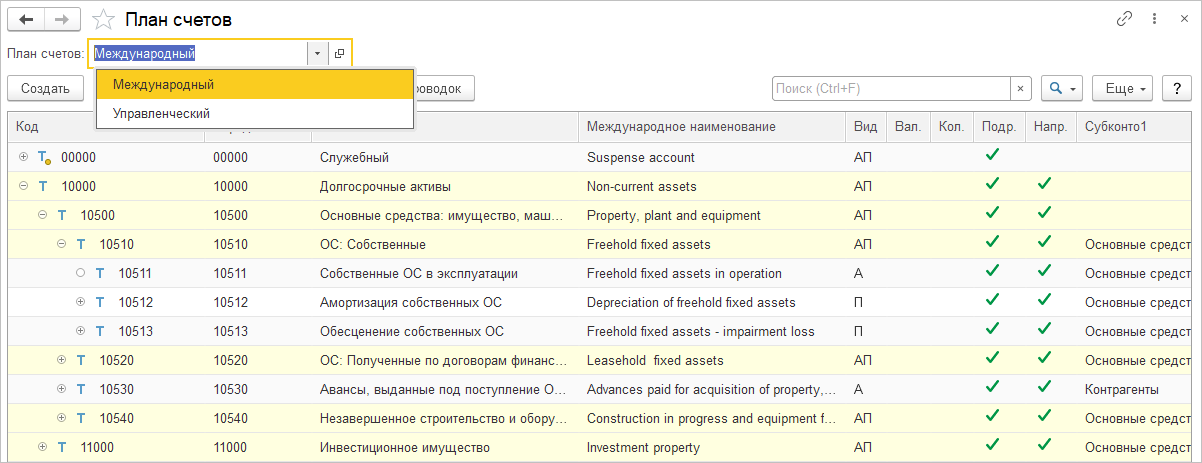Image resolution: width=1202 pixels, height=463 pixels.
Task: Clear the search field with X icon
Action: coord(1020,88)
